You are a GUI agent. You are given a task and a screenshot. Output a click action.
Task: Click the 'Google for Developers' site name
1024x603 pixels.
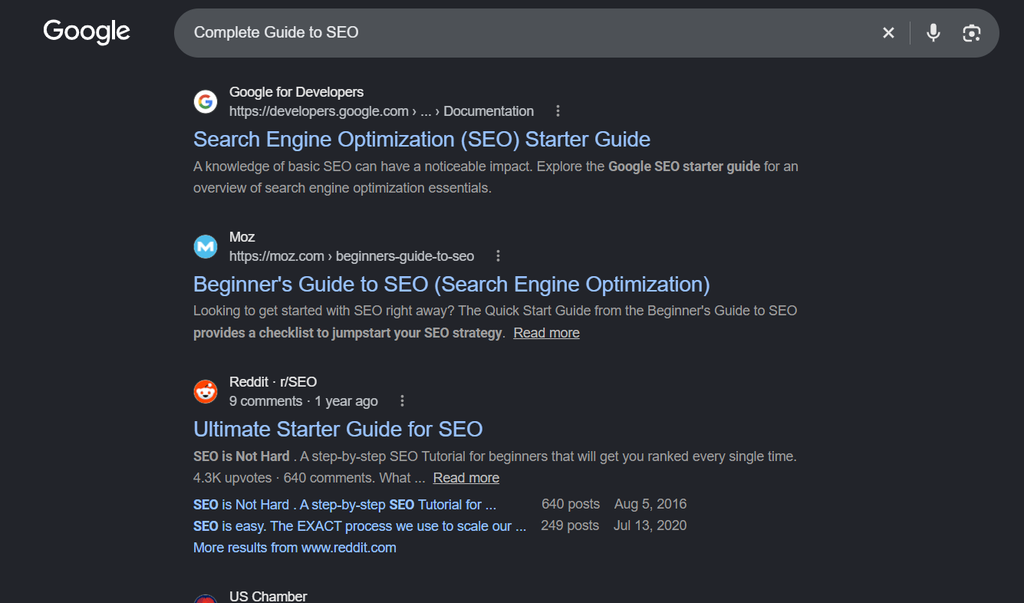click(x=296, y=92)
